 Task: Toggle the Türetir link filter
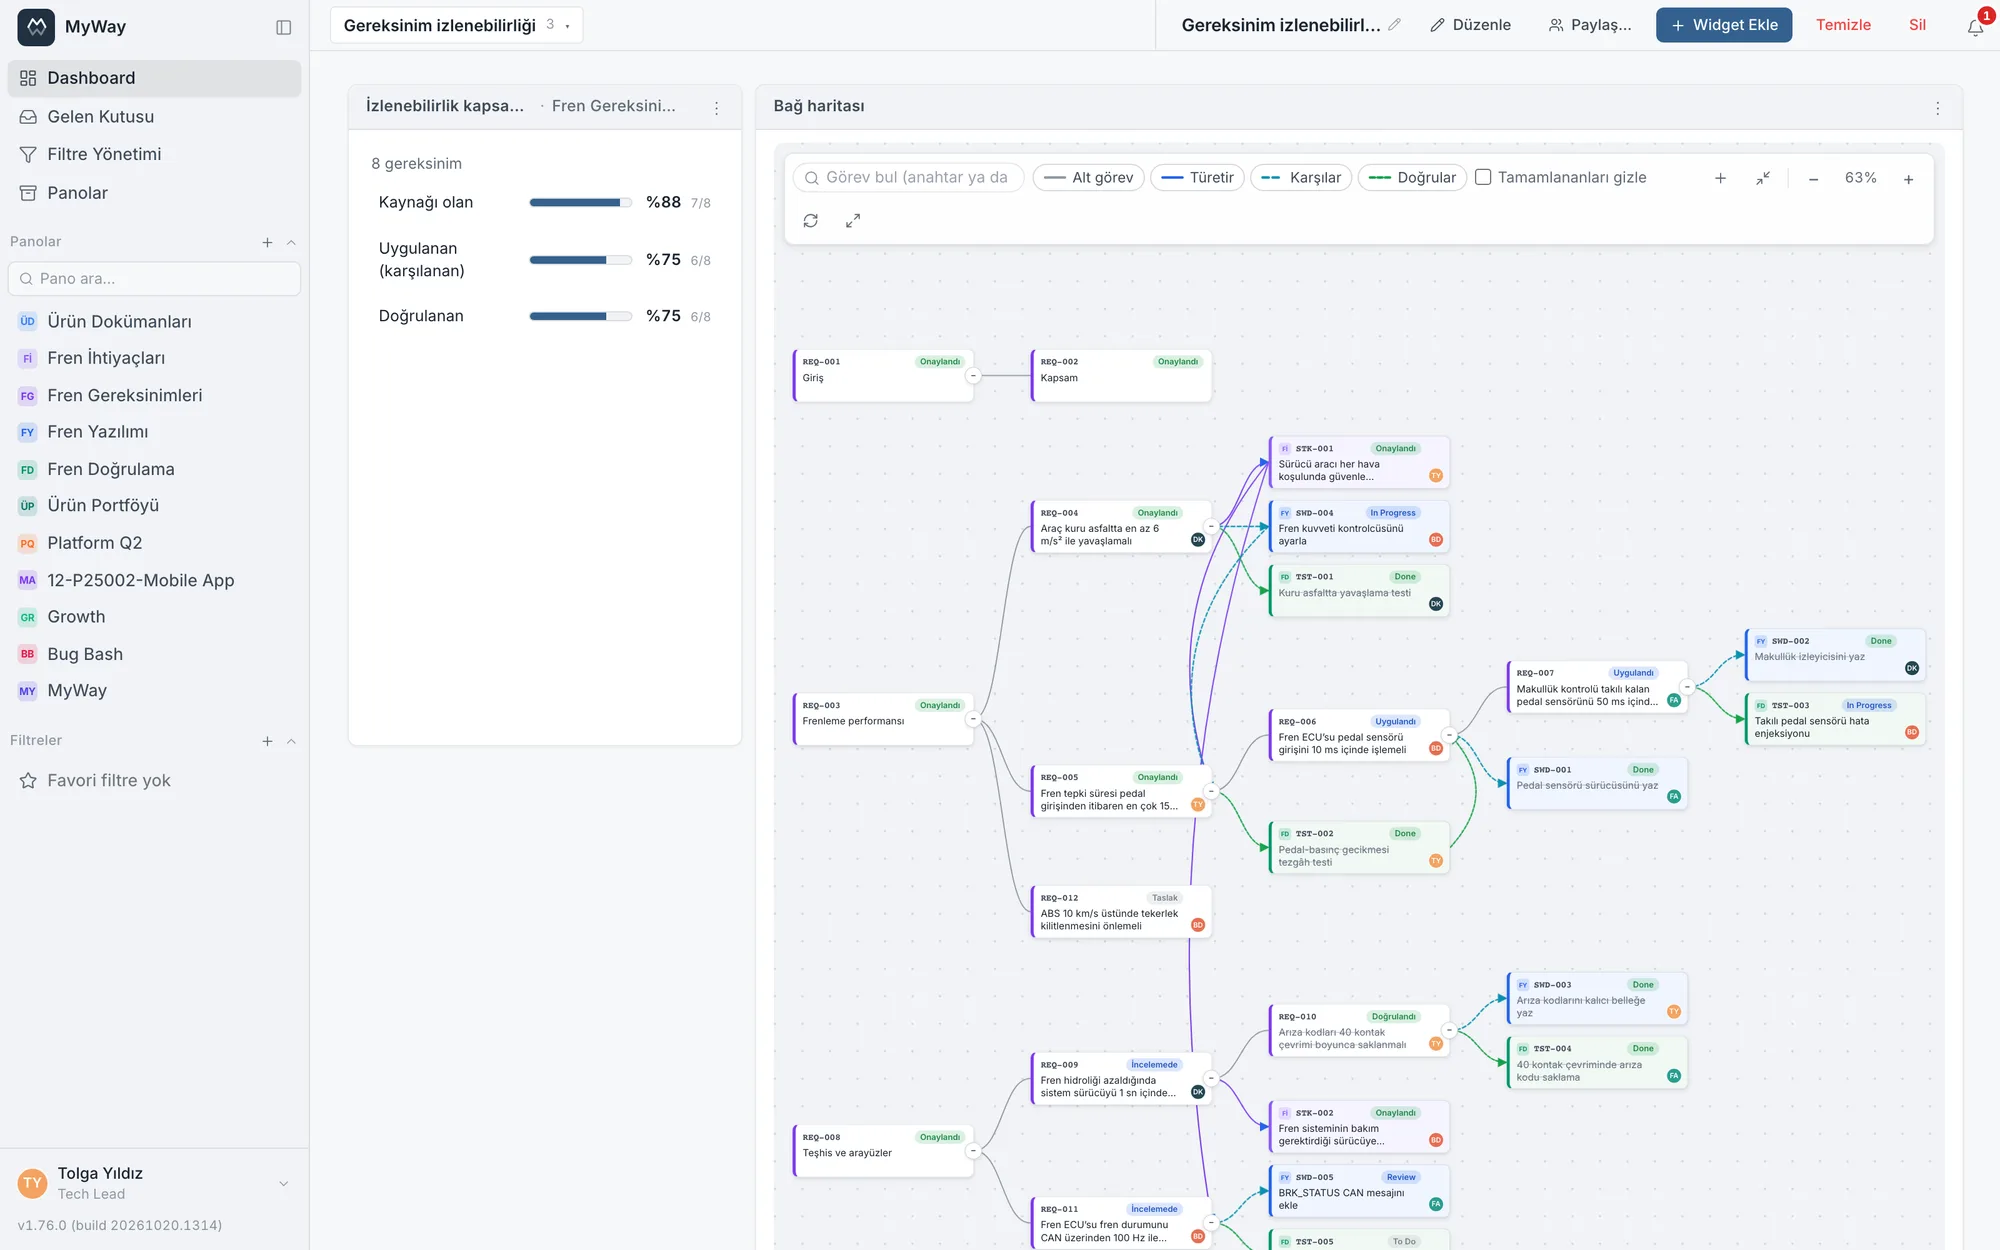click(x=1197, y=177)
